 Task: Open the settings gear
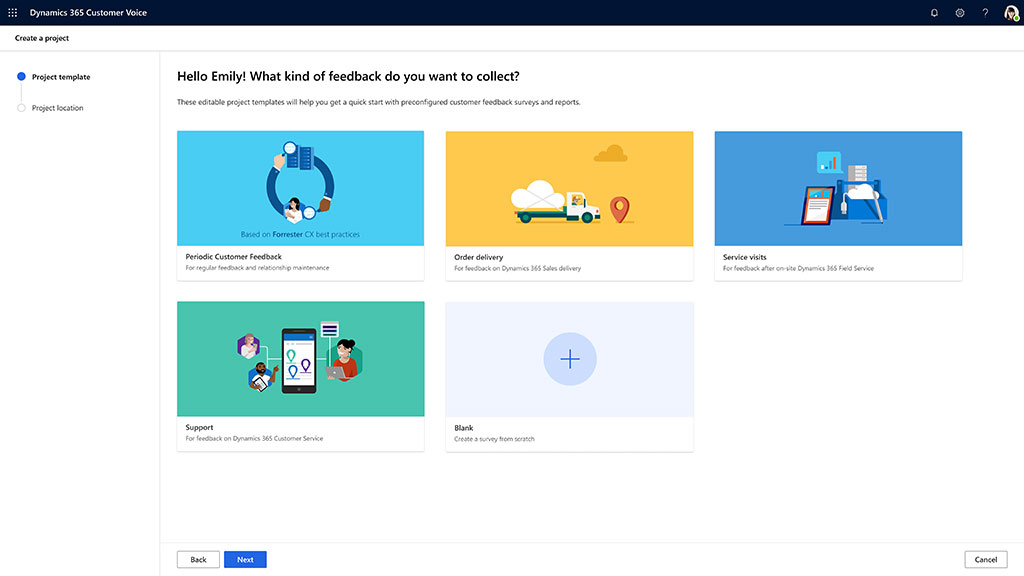960,12
